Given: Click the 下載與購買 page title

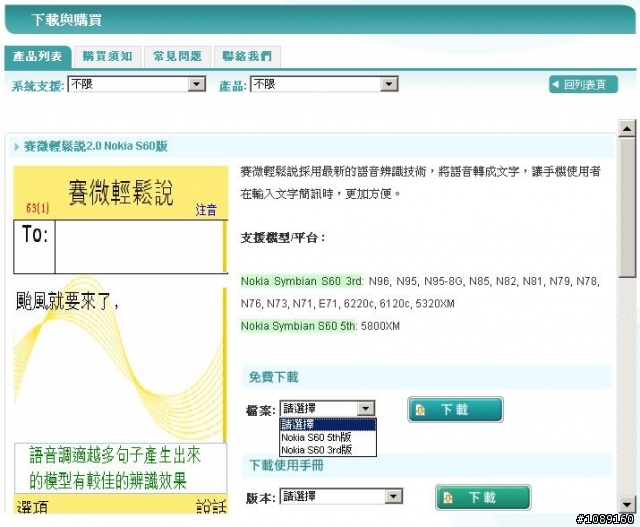Looking at the screenshot, I should click(66, 20).
